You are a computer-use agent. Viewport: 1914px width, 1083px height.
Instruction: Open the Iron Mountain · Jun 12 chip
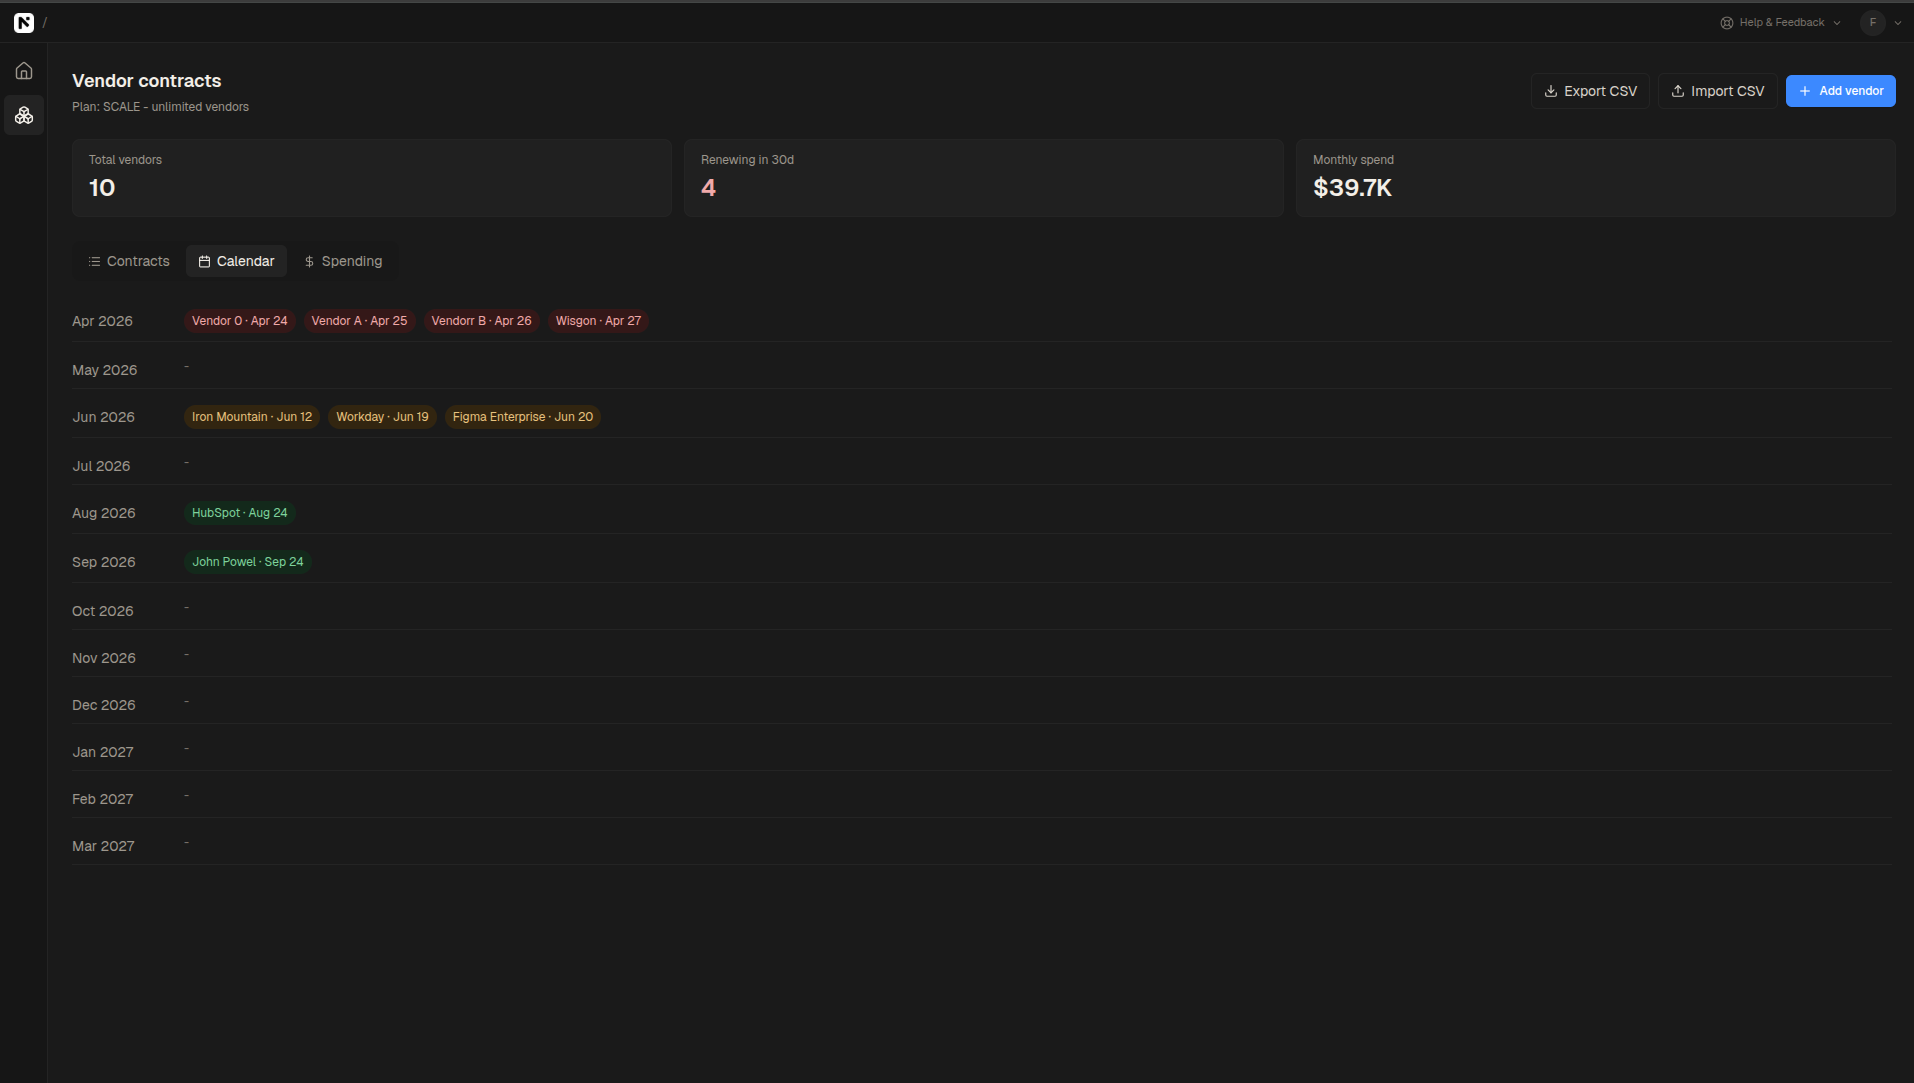tap(252, 417)
